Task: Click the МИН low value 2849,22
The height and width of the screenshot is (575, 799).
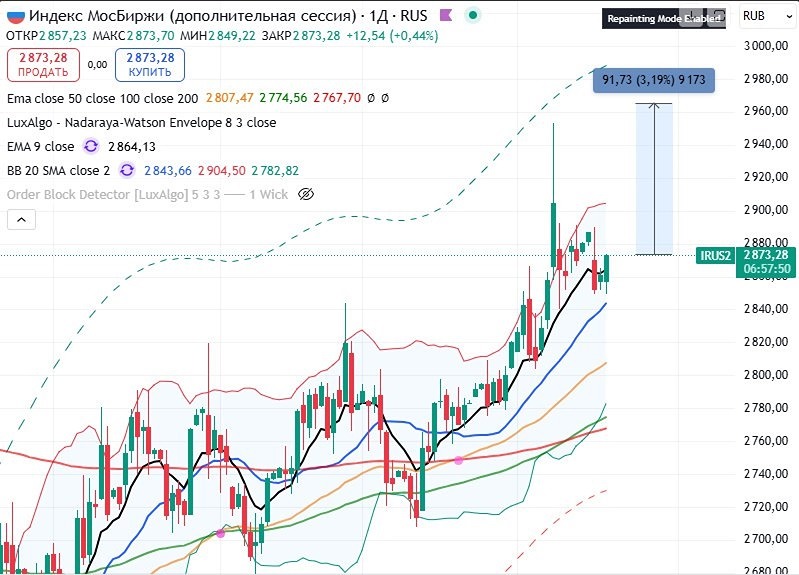Action: click(x=231, y=36)
